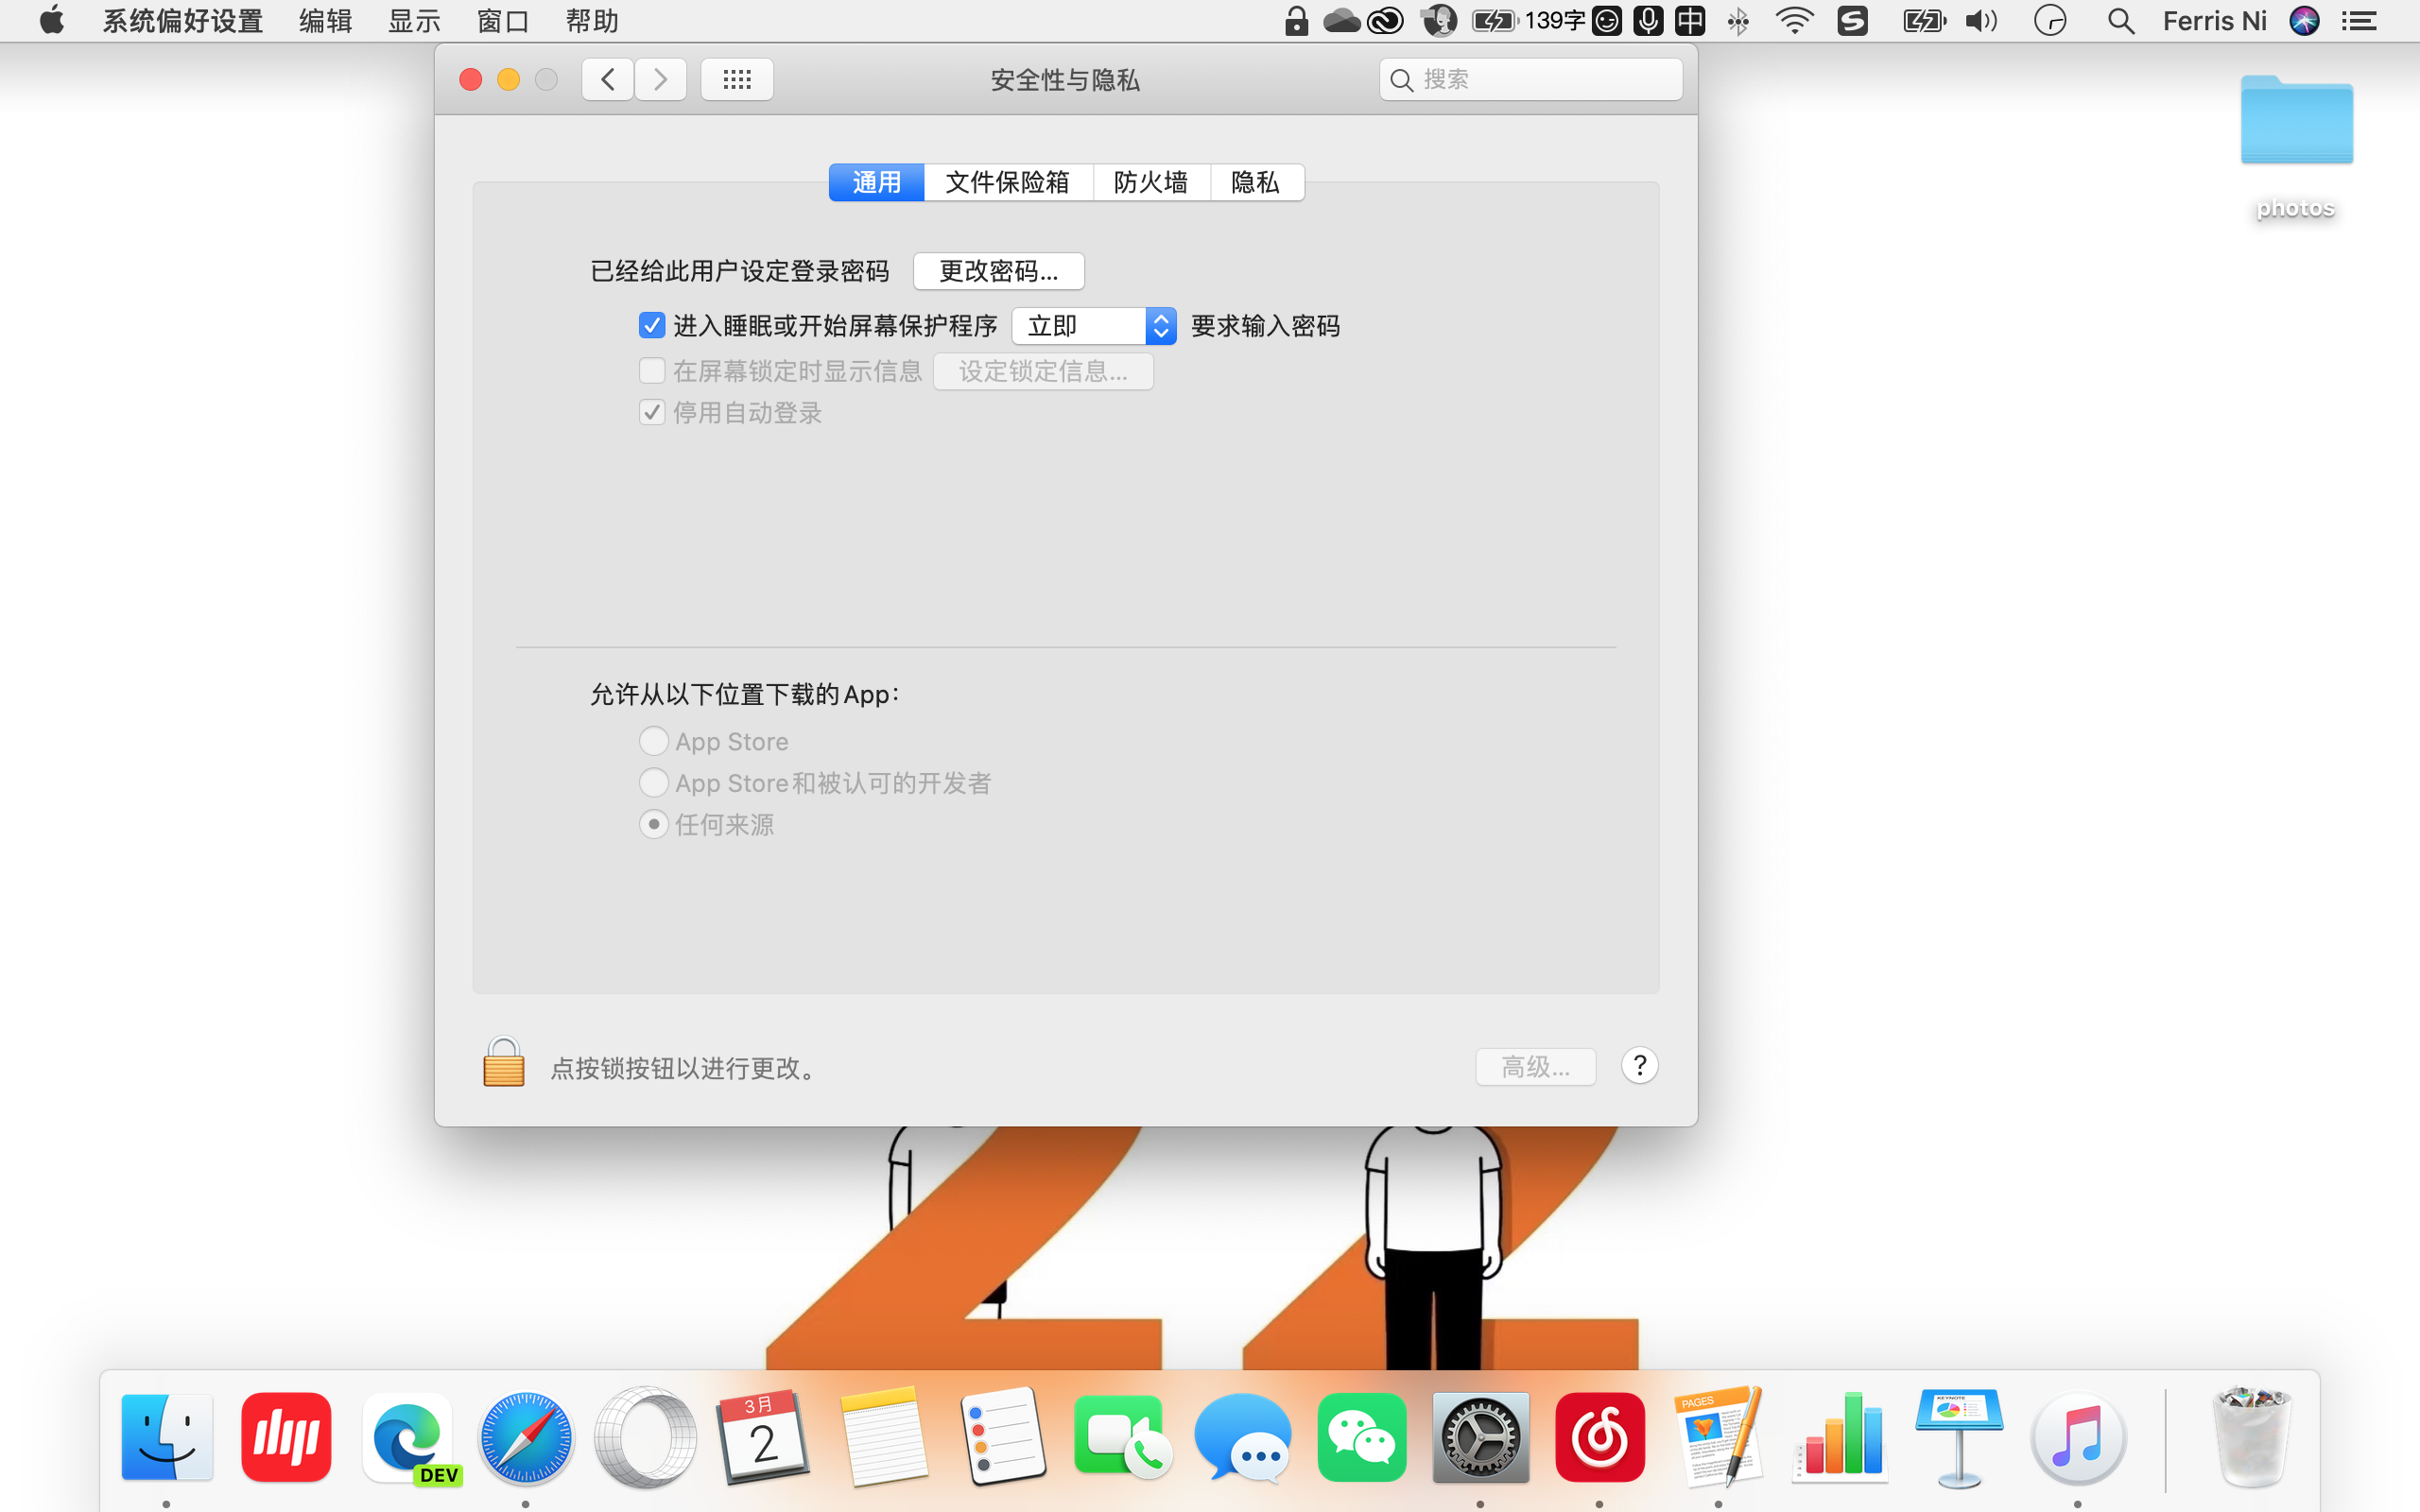Screen dimensions: 2420x1512
Task: Click the lock icon to unlock changes
Action: 503,1063
